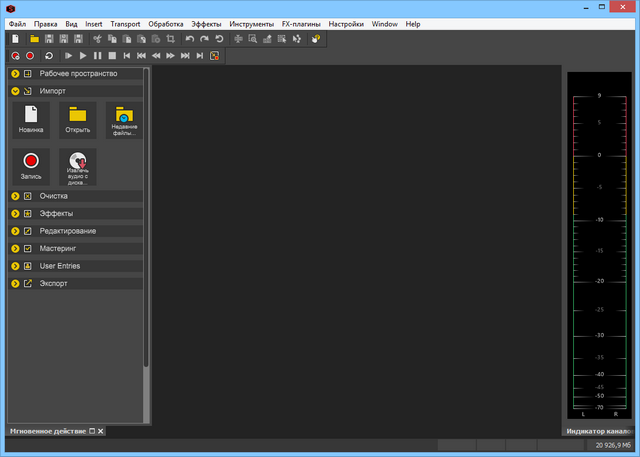Toggle loop playback mode
The width and height of the screenshot is (640, 457).
[x=49, y=56]
